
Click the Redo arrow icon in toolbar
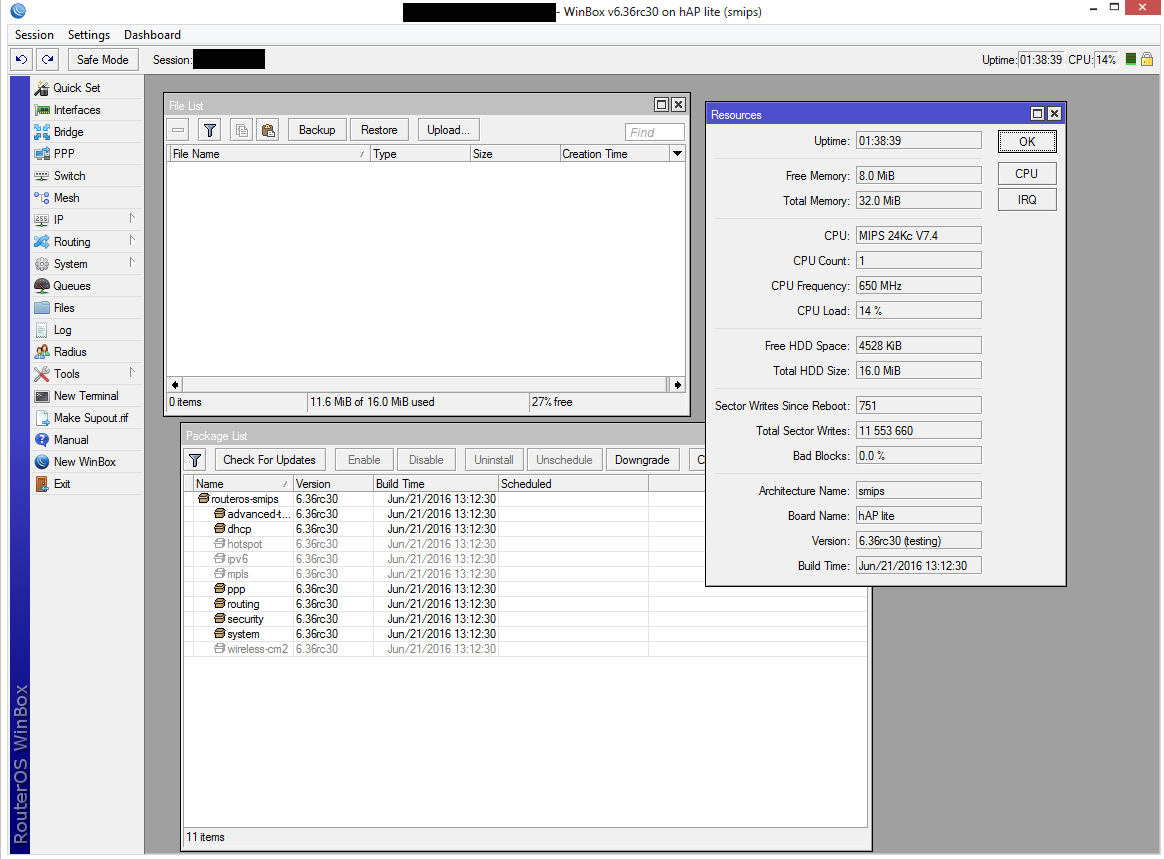(x=48, y=59)
